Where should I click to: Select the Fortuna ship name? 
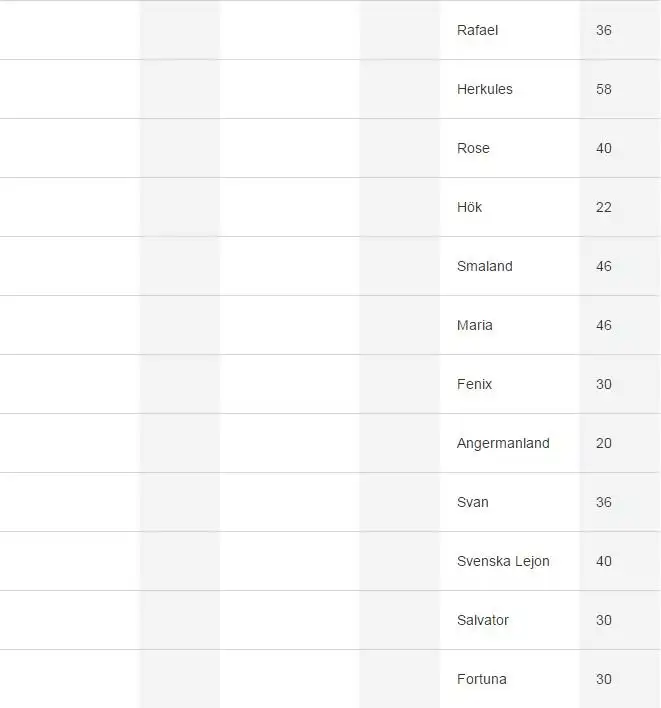tap(481, 679)
